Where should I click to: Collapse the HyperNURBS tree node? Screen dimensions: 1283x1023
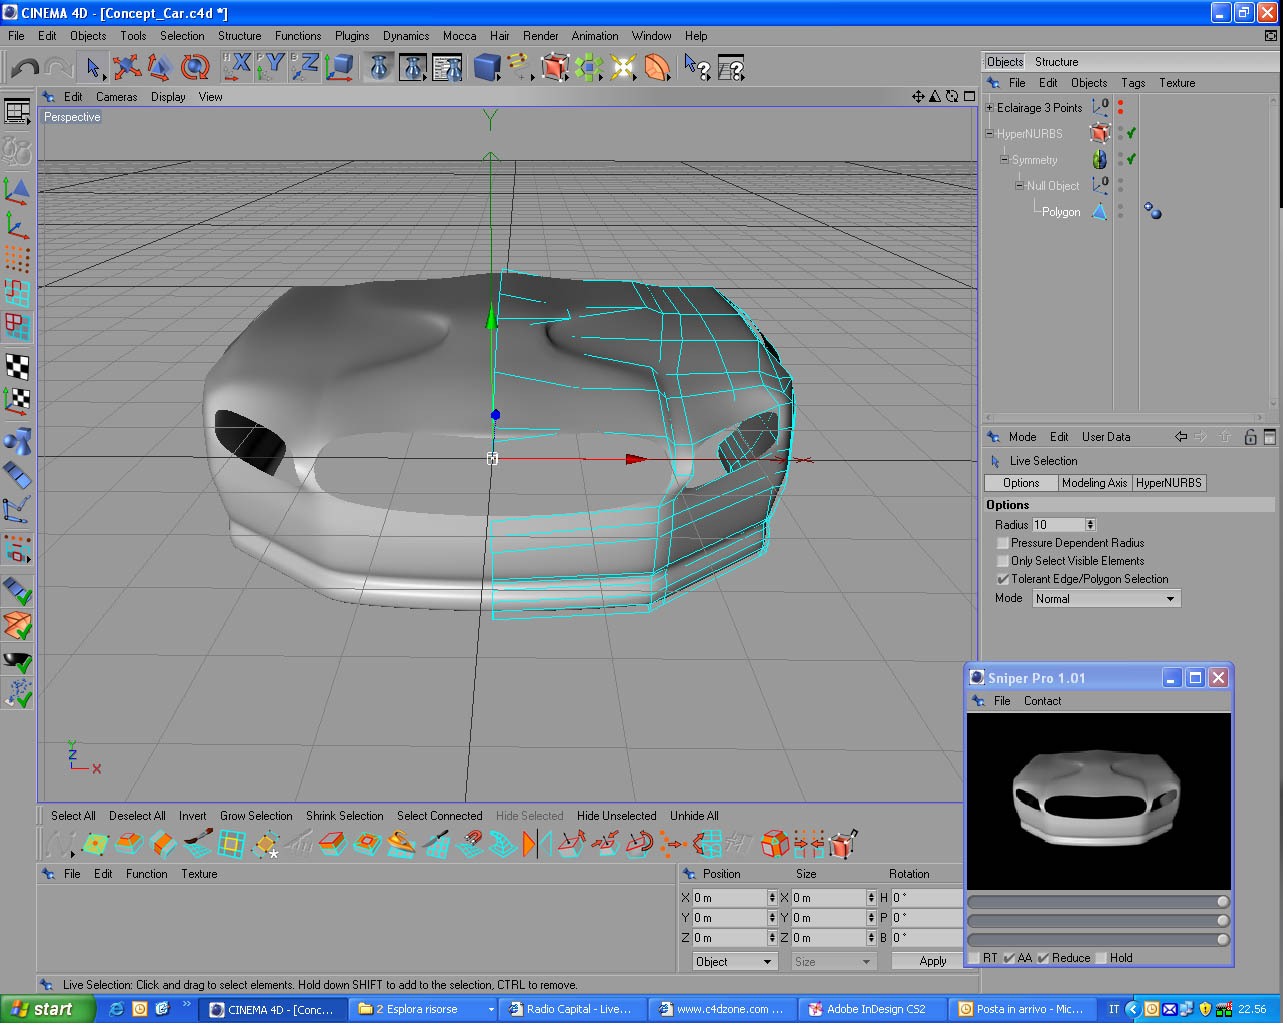click(x=990, y=133)
